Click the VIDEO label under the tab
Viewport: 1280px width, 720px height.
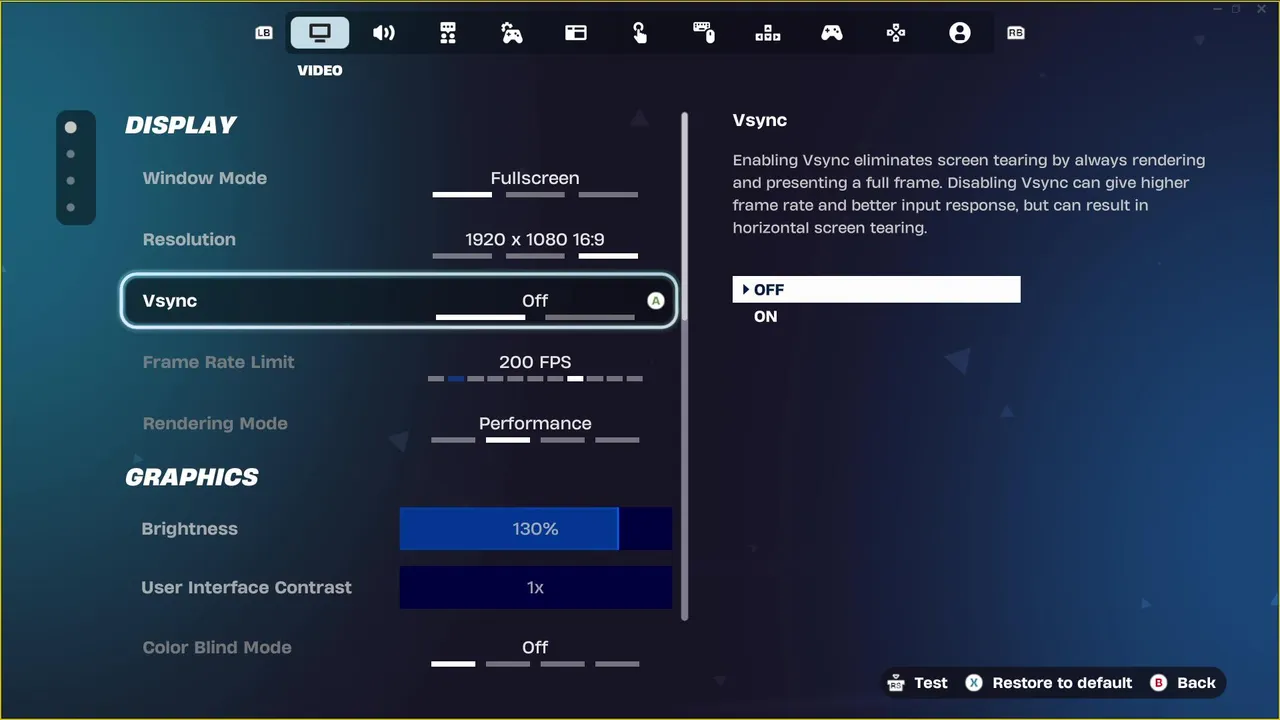pyautogui.click(x=320, y=70)
